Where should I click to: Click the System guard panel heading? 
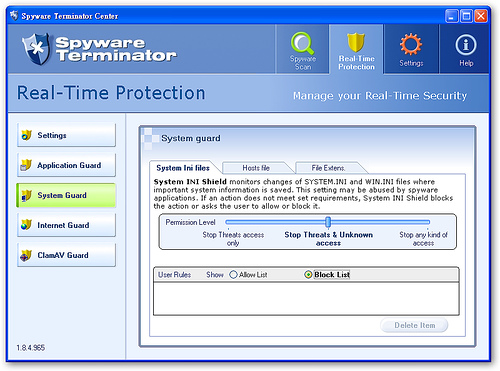tap(191, 138)
